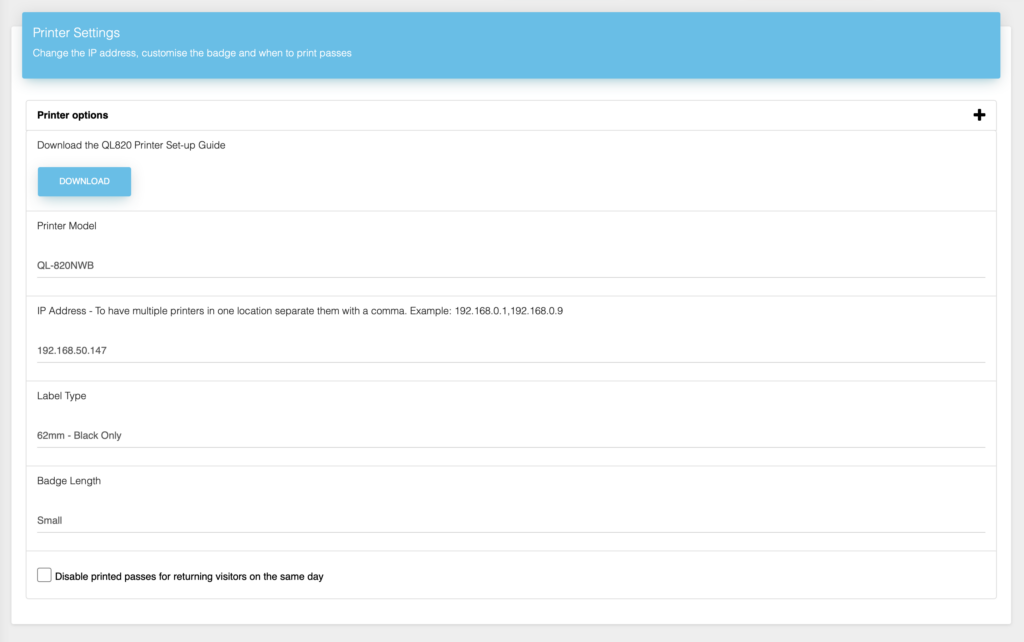Click 'Disable printed passes for returning visitors' label text

[189, 577]
